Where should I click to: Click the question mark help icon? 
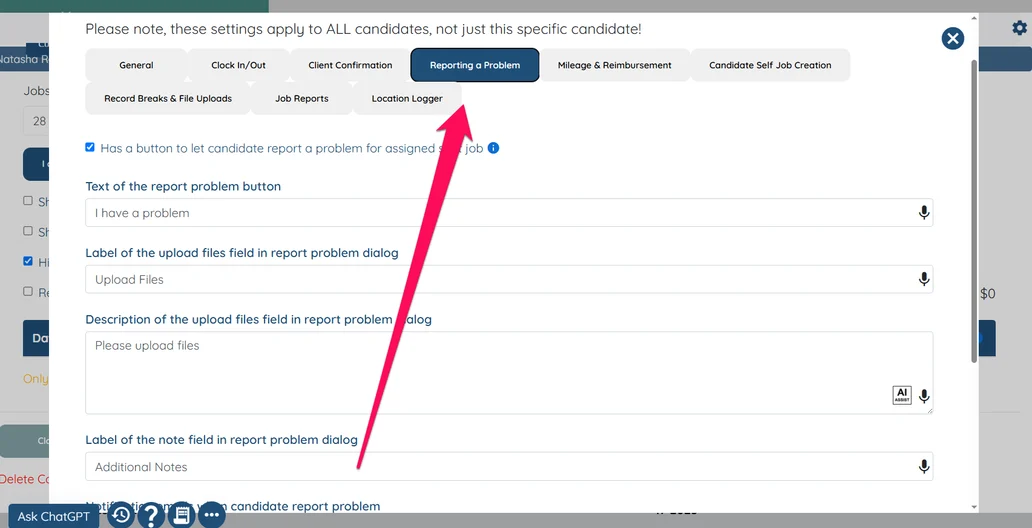pyautogui.click(x=150, y=516)
